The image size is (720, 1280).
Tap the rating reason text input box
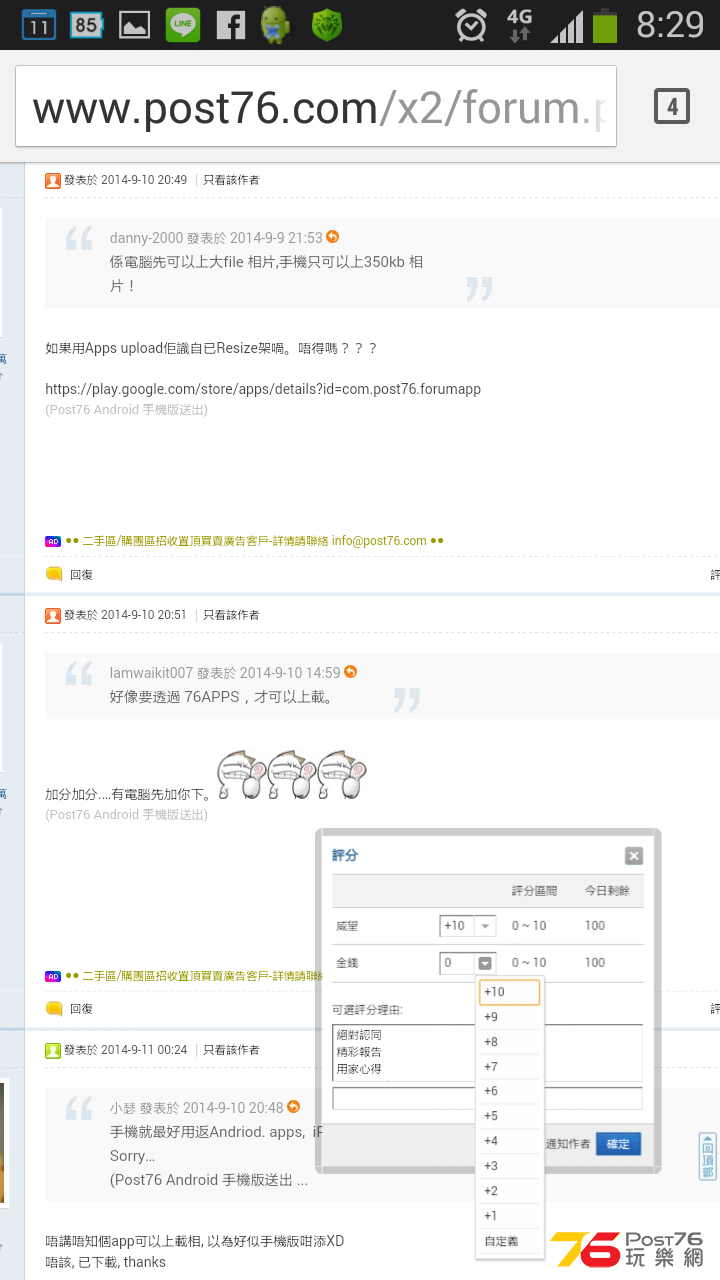pos(487,1098)
